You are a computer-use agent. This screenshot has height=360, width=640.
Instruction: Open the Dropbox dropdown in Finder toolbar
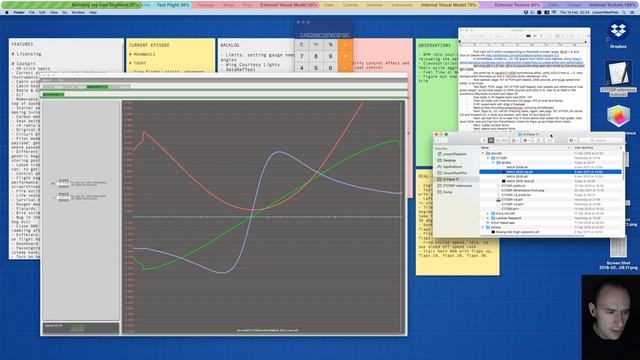pos(572,140)
